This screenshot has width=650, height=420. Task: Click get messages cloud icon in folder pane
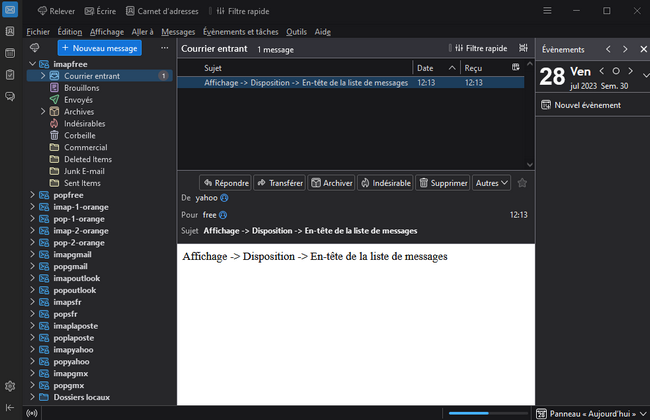pyautogui.click(x=34, y=48)
